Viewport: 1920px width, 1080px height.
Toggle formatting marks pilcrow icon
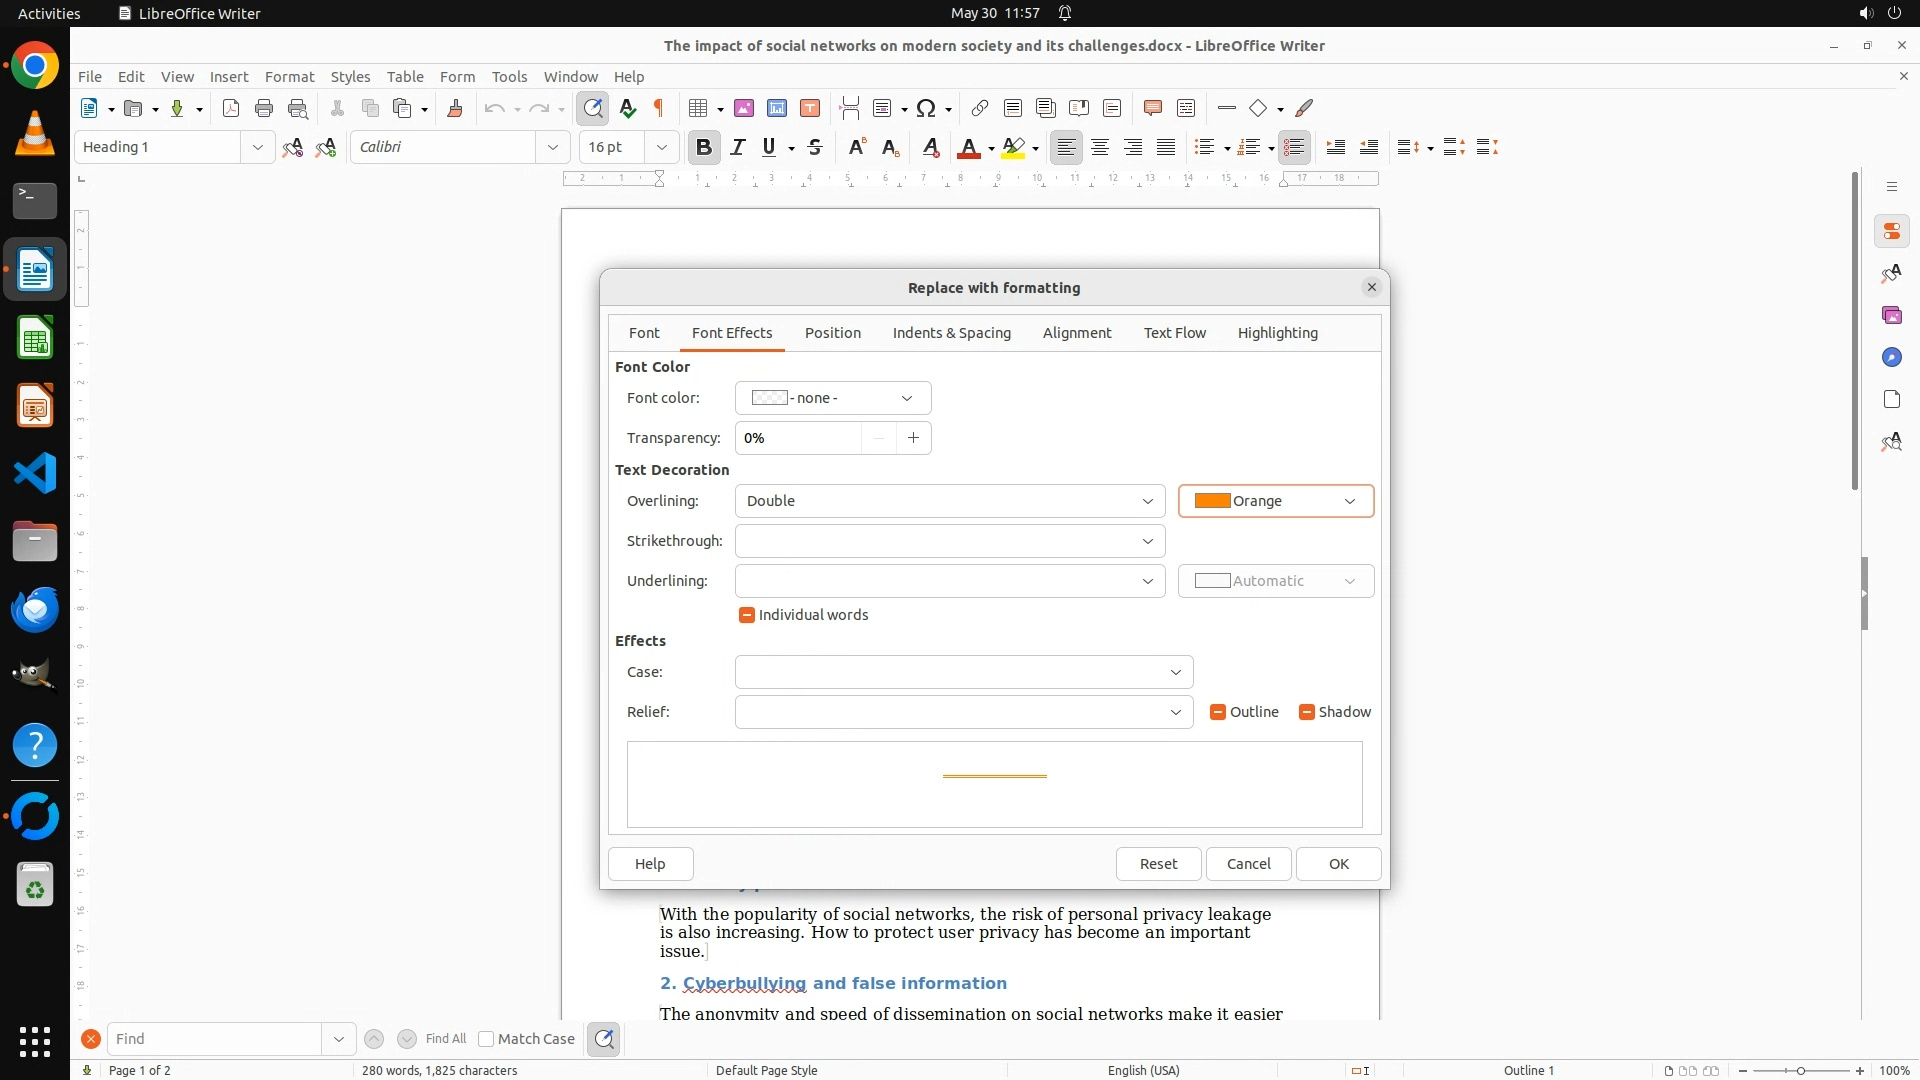coord(659,108)
